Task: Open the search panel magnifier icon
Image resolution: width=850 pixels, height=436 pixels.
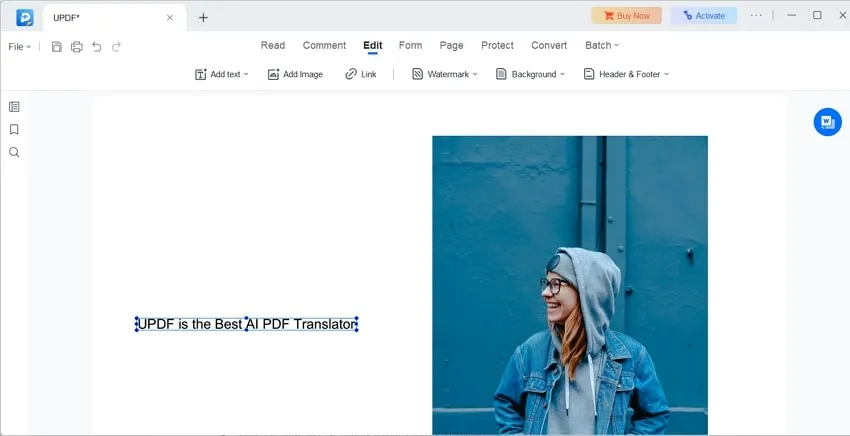Action: click(14, 152)
